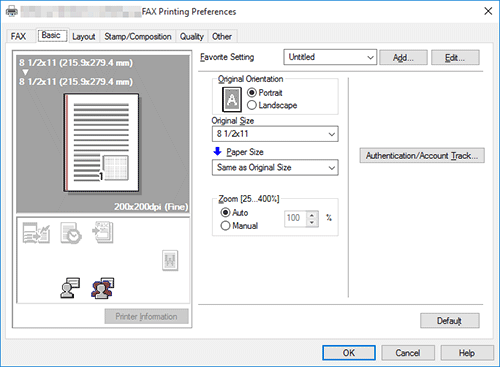Choose the Manual zoom radio button
500x367 pixels.
click(x=226, y=226)
